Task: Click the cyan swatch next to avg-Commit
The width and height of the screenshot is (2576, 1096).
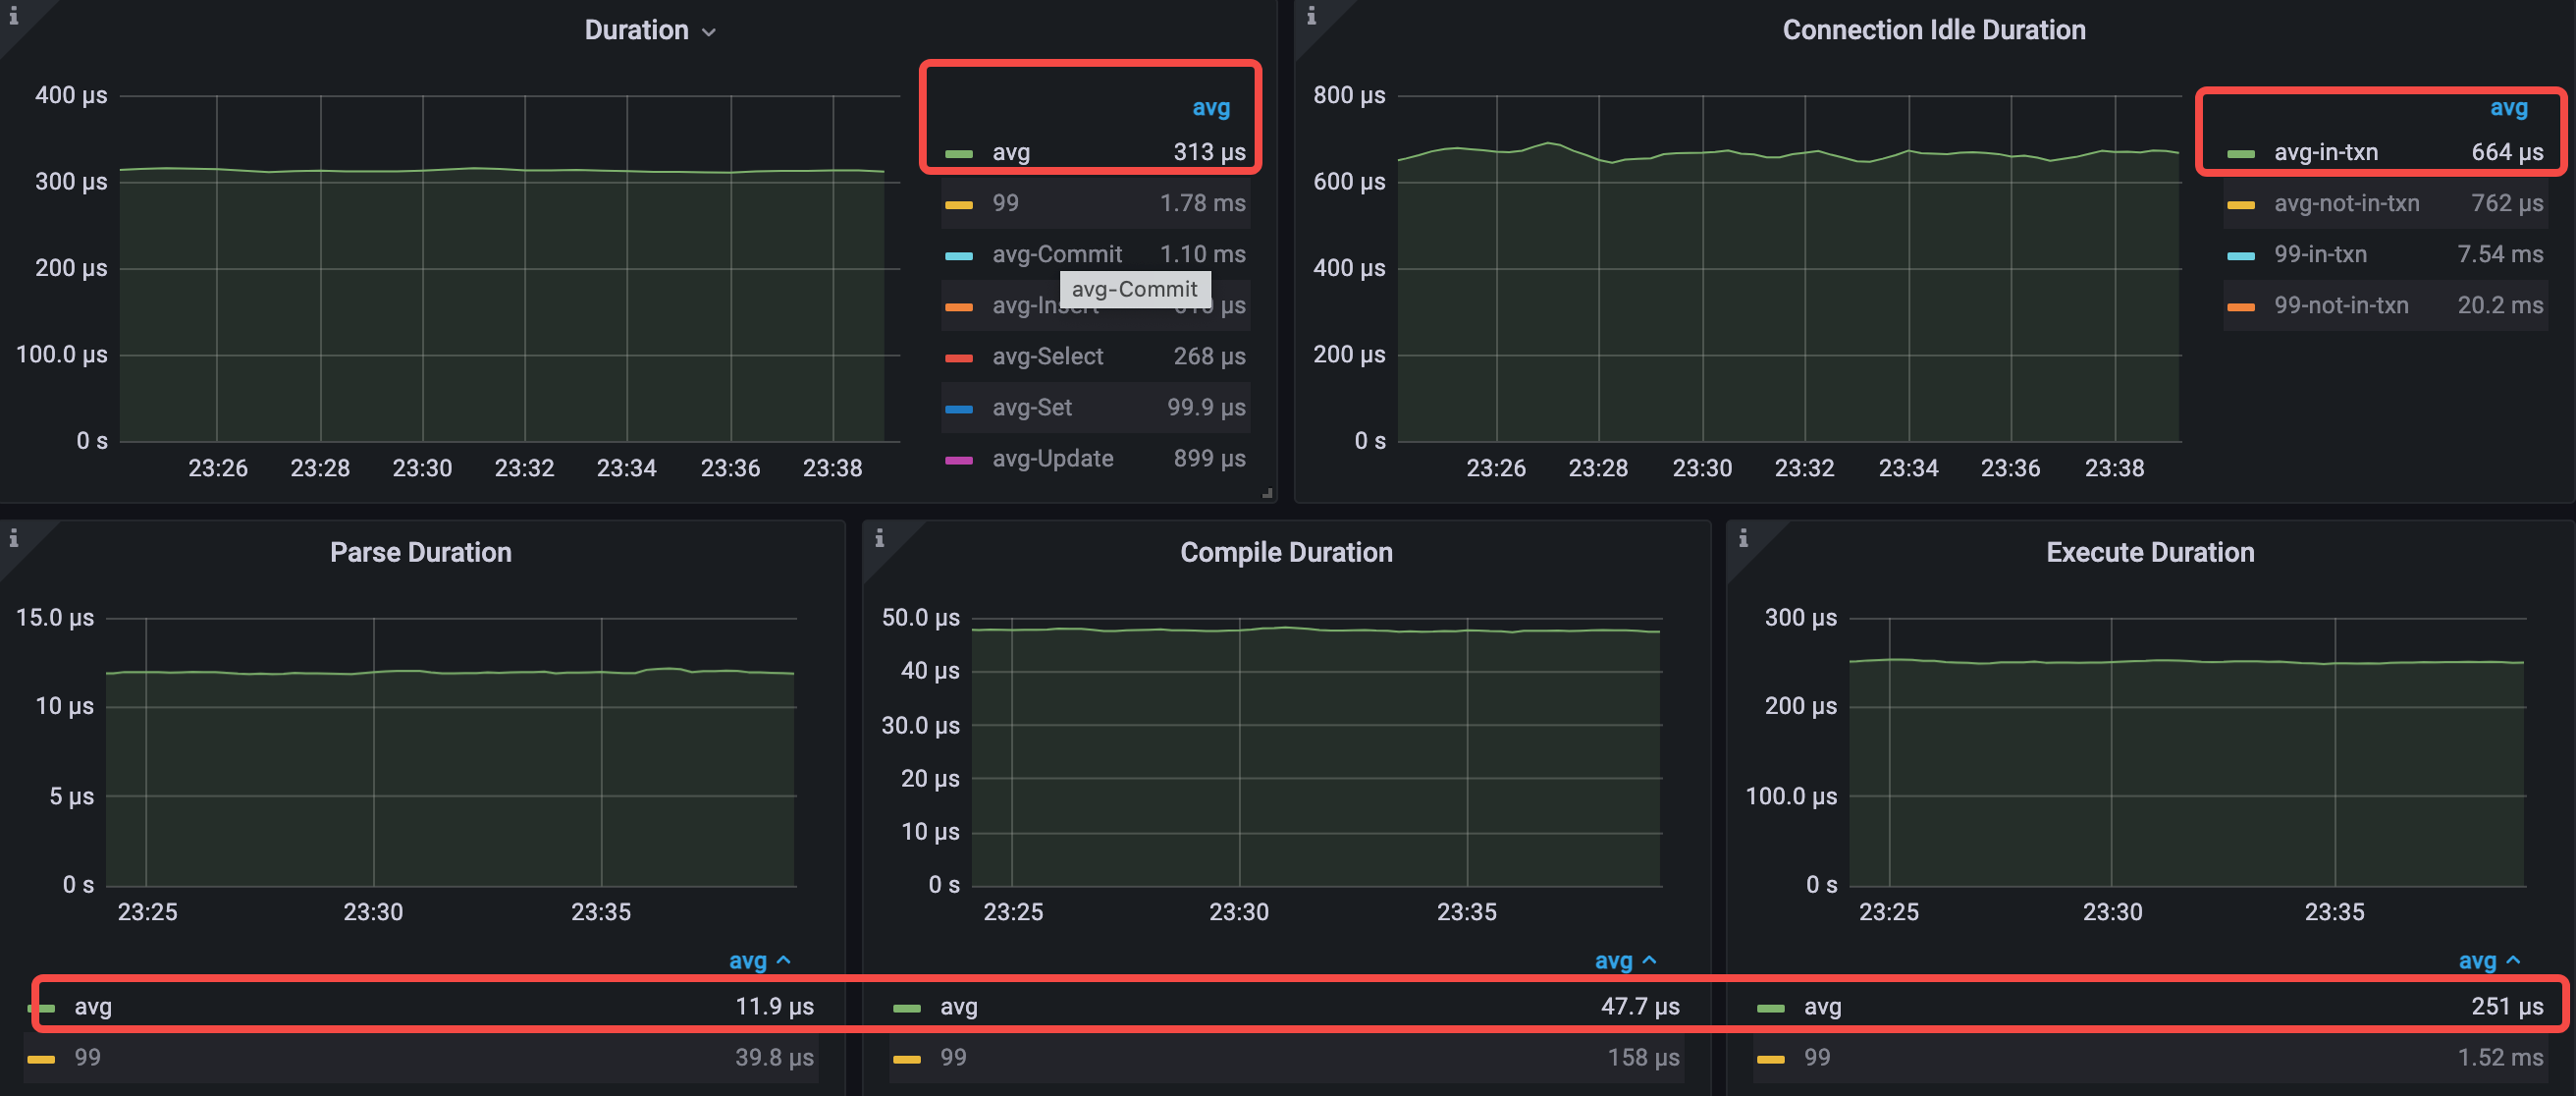Action: click(x=959, y=254)
